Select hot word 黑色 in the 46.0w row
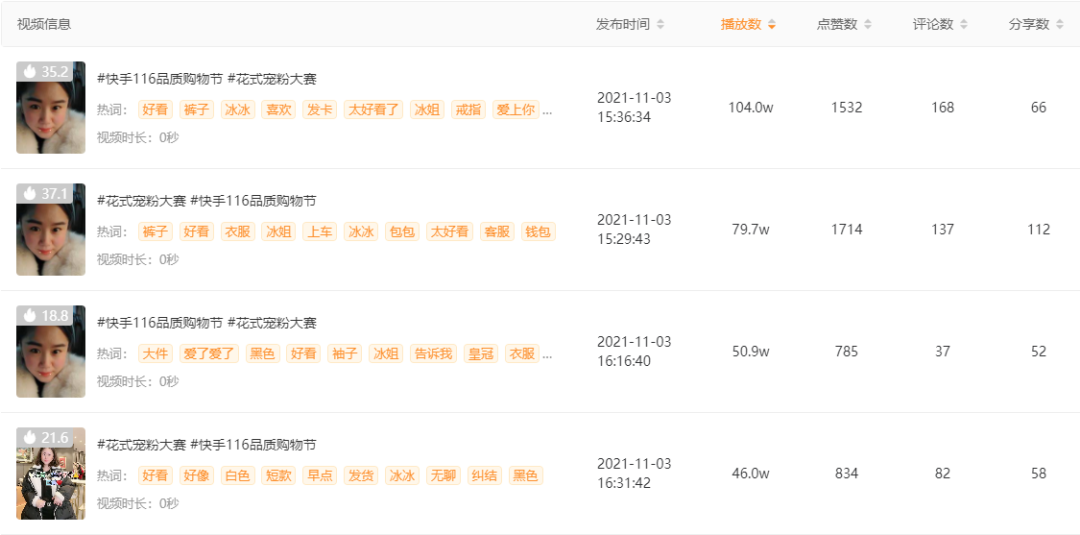This screenshot has height=535, width=1080. click(x=526, y=476)
